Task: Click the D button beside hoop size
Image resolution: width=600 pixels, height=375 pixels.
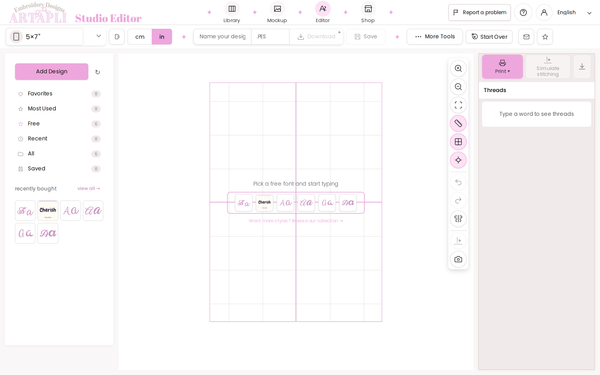Action: (x=117, y=37)
